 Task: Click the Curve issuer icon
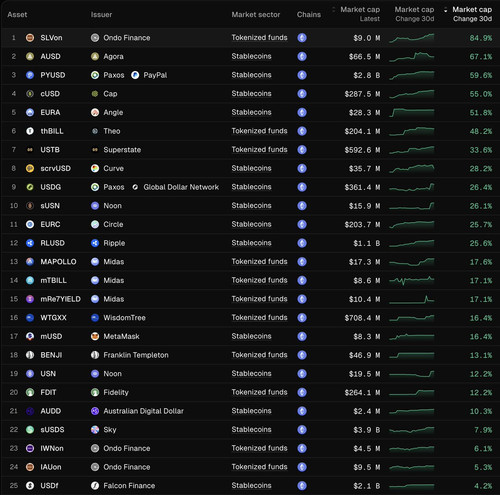[95, 168]
